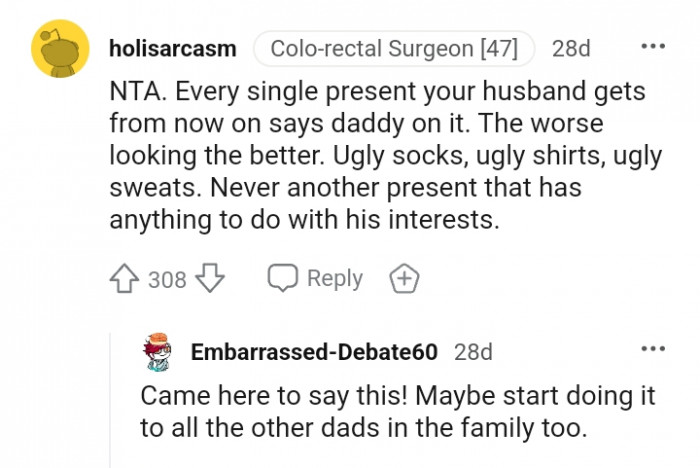
Task: Open more options for holisarcasm's comment
Action: [653, 48]
